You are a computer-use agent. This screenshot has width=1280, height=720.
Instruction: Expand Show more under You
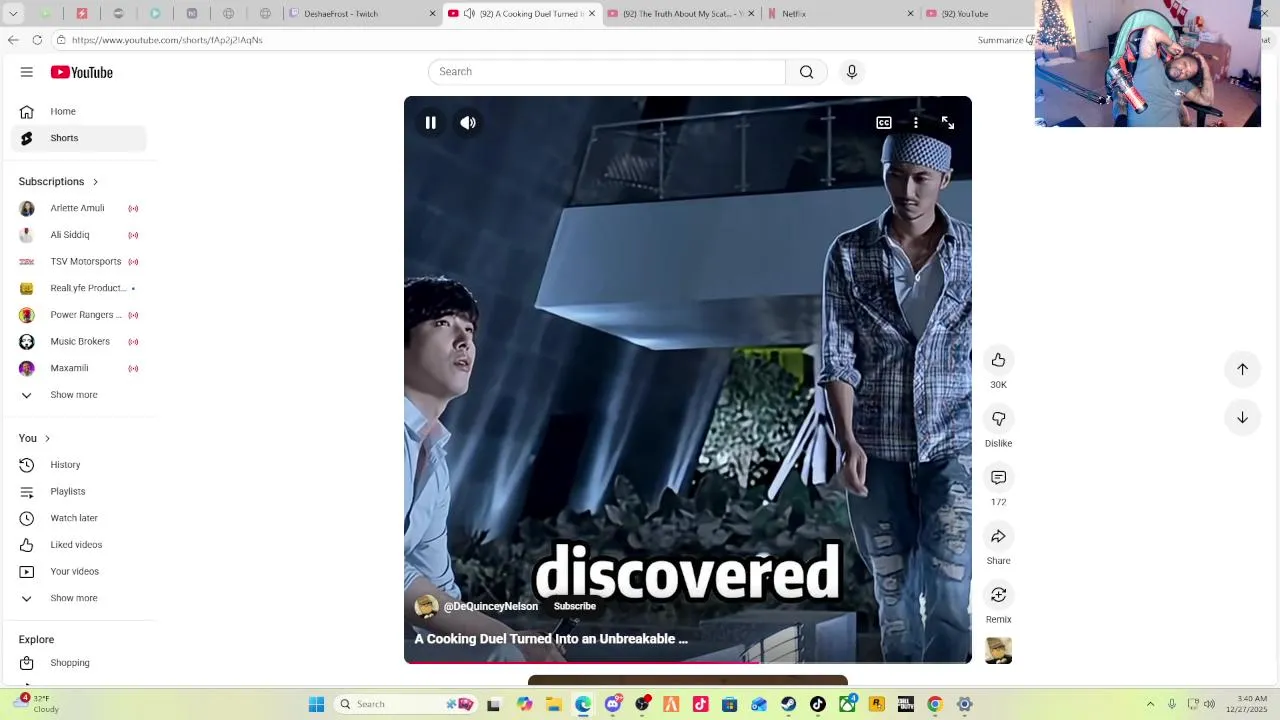pyautogui.click(x=78, y=598)
